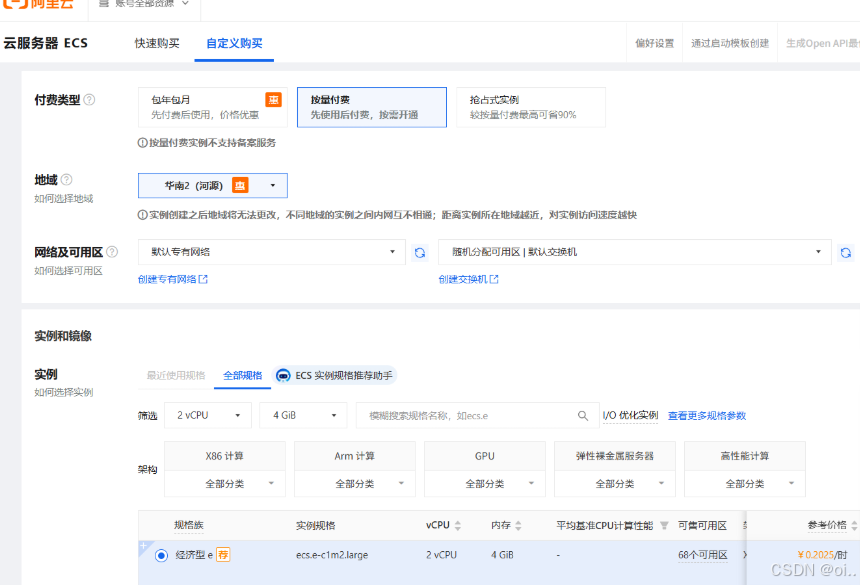
Task: Click the 惠 badge on 包年包月
Action: 274,99
